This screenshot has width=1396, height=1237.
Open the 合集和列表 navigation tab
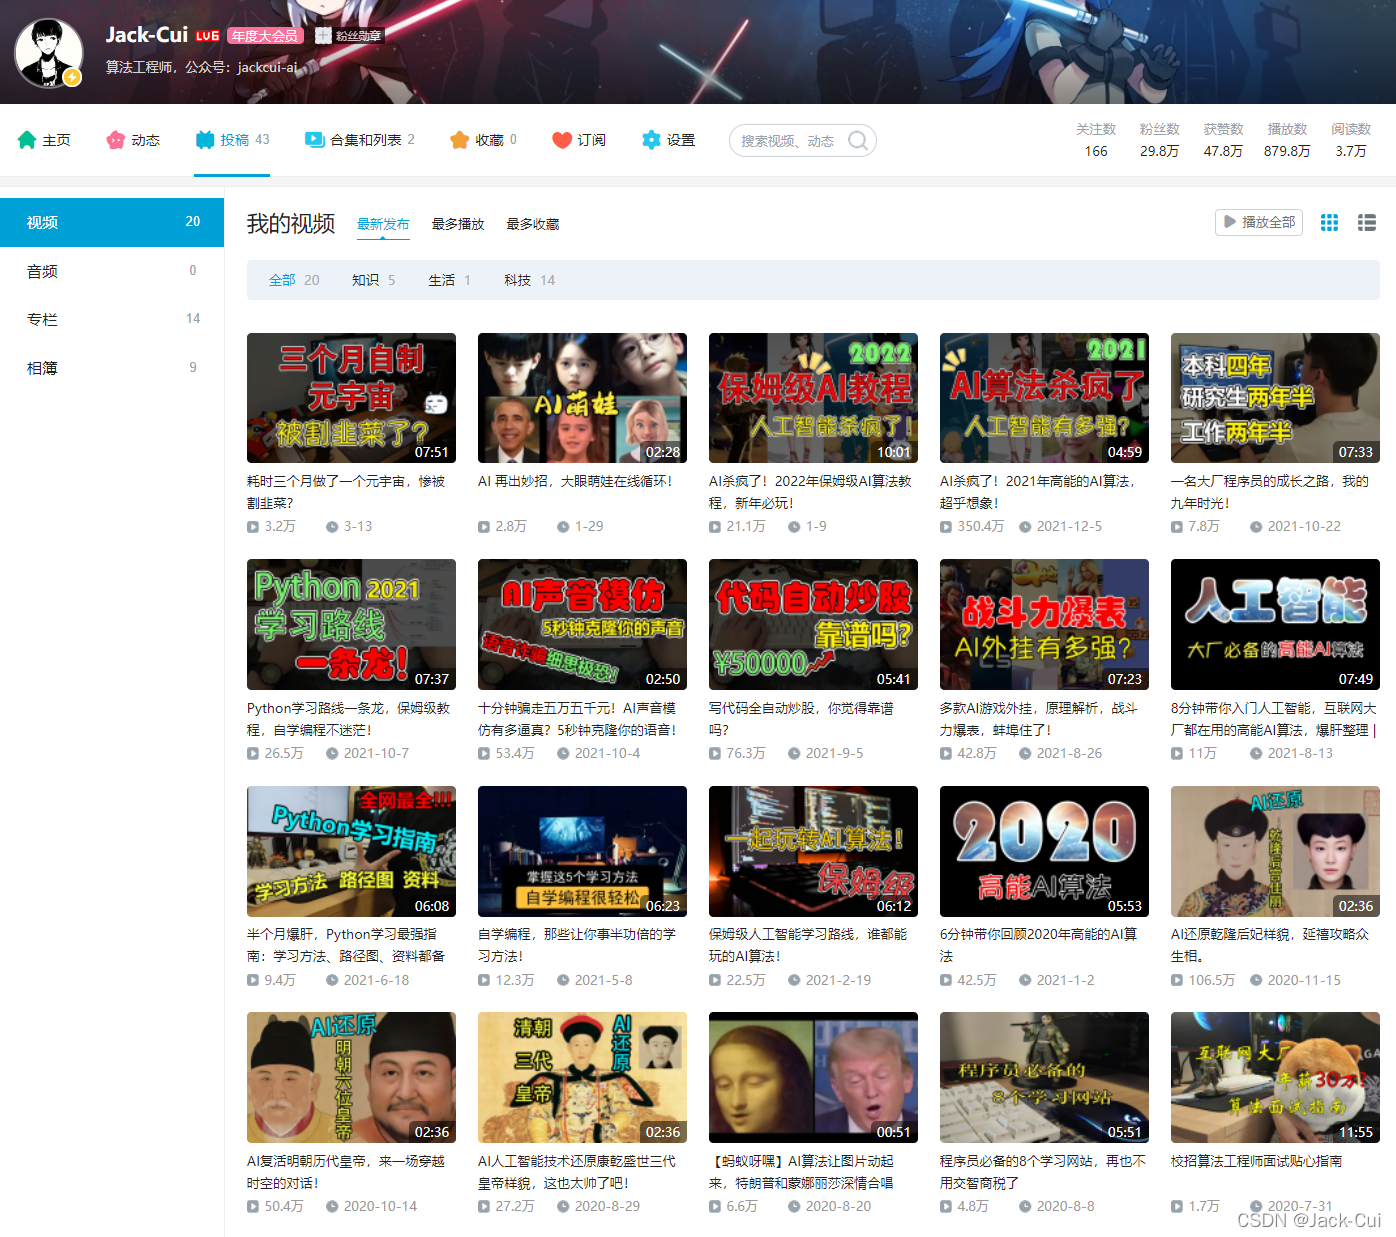pyautogui.click(x=360, y=140)
